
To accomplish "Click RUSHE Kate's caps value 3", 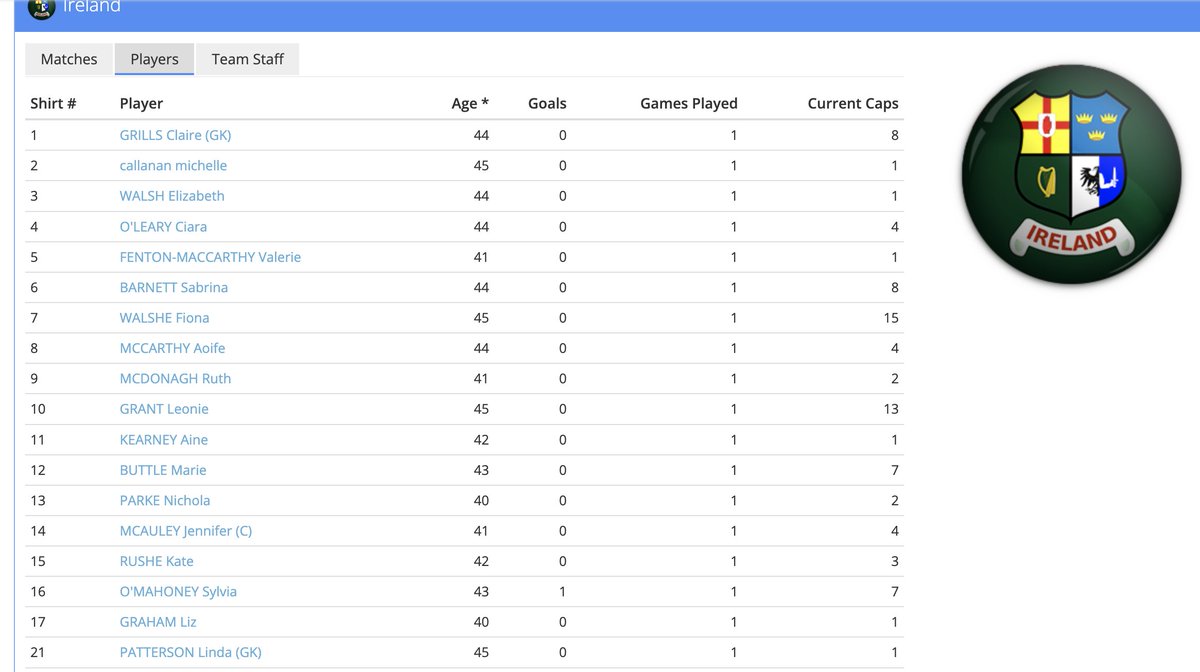I will coord(895,561).
